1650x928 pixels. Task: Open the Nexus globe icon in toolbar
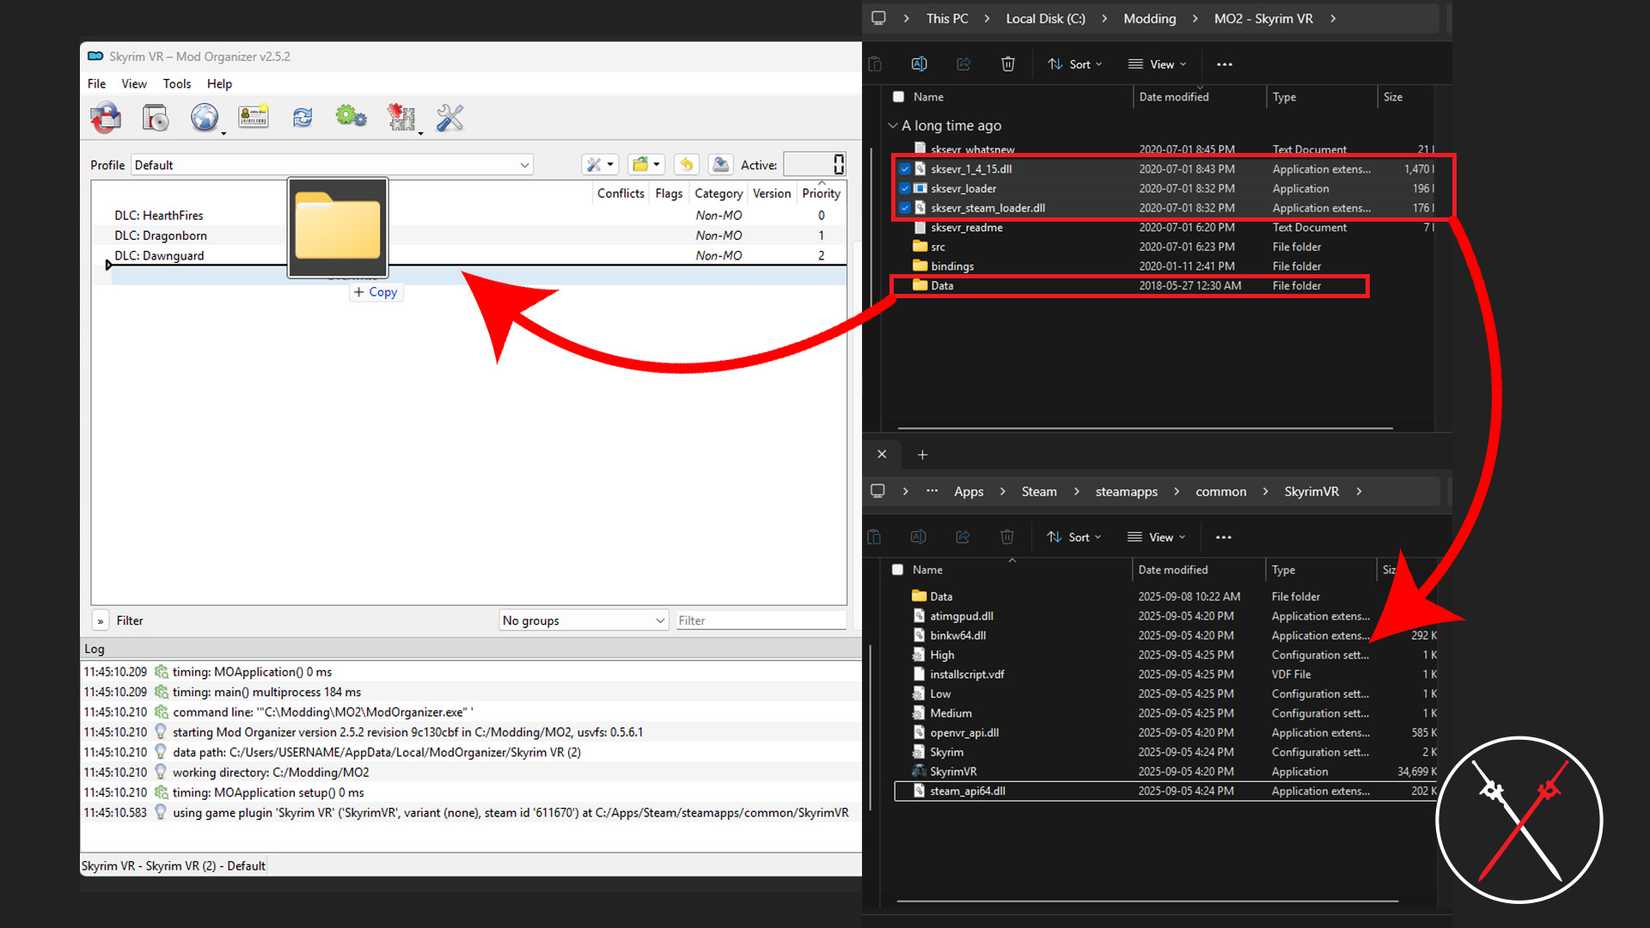204,118
